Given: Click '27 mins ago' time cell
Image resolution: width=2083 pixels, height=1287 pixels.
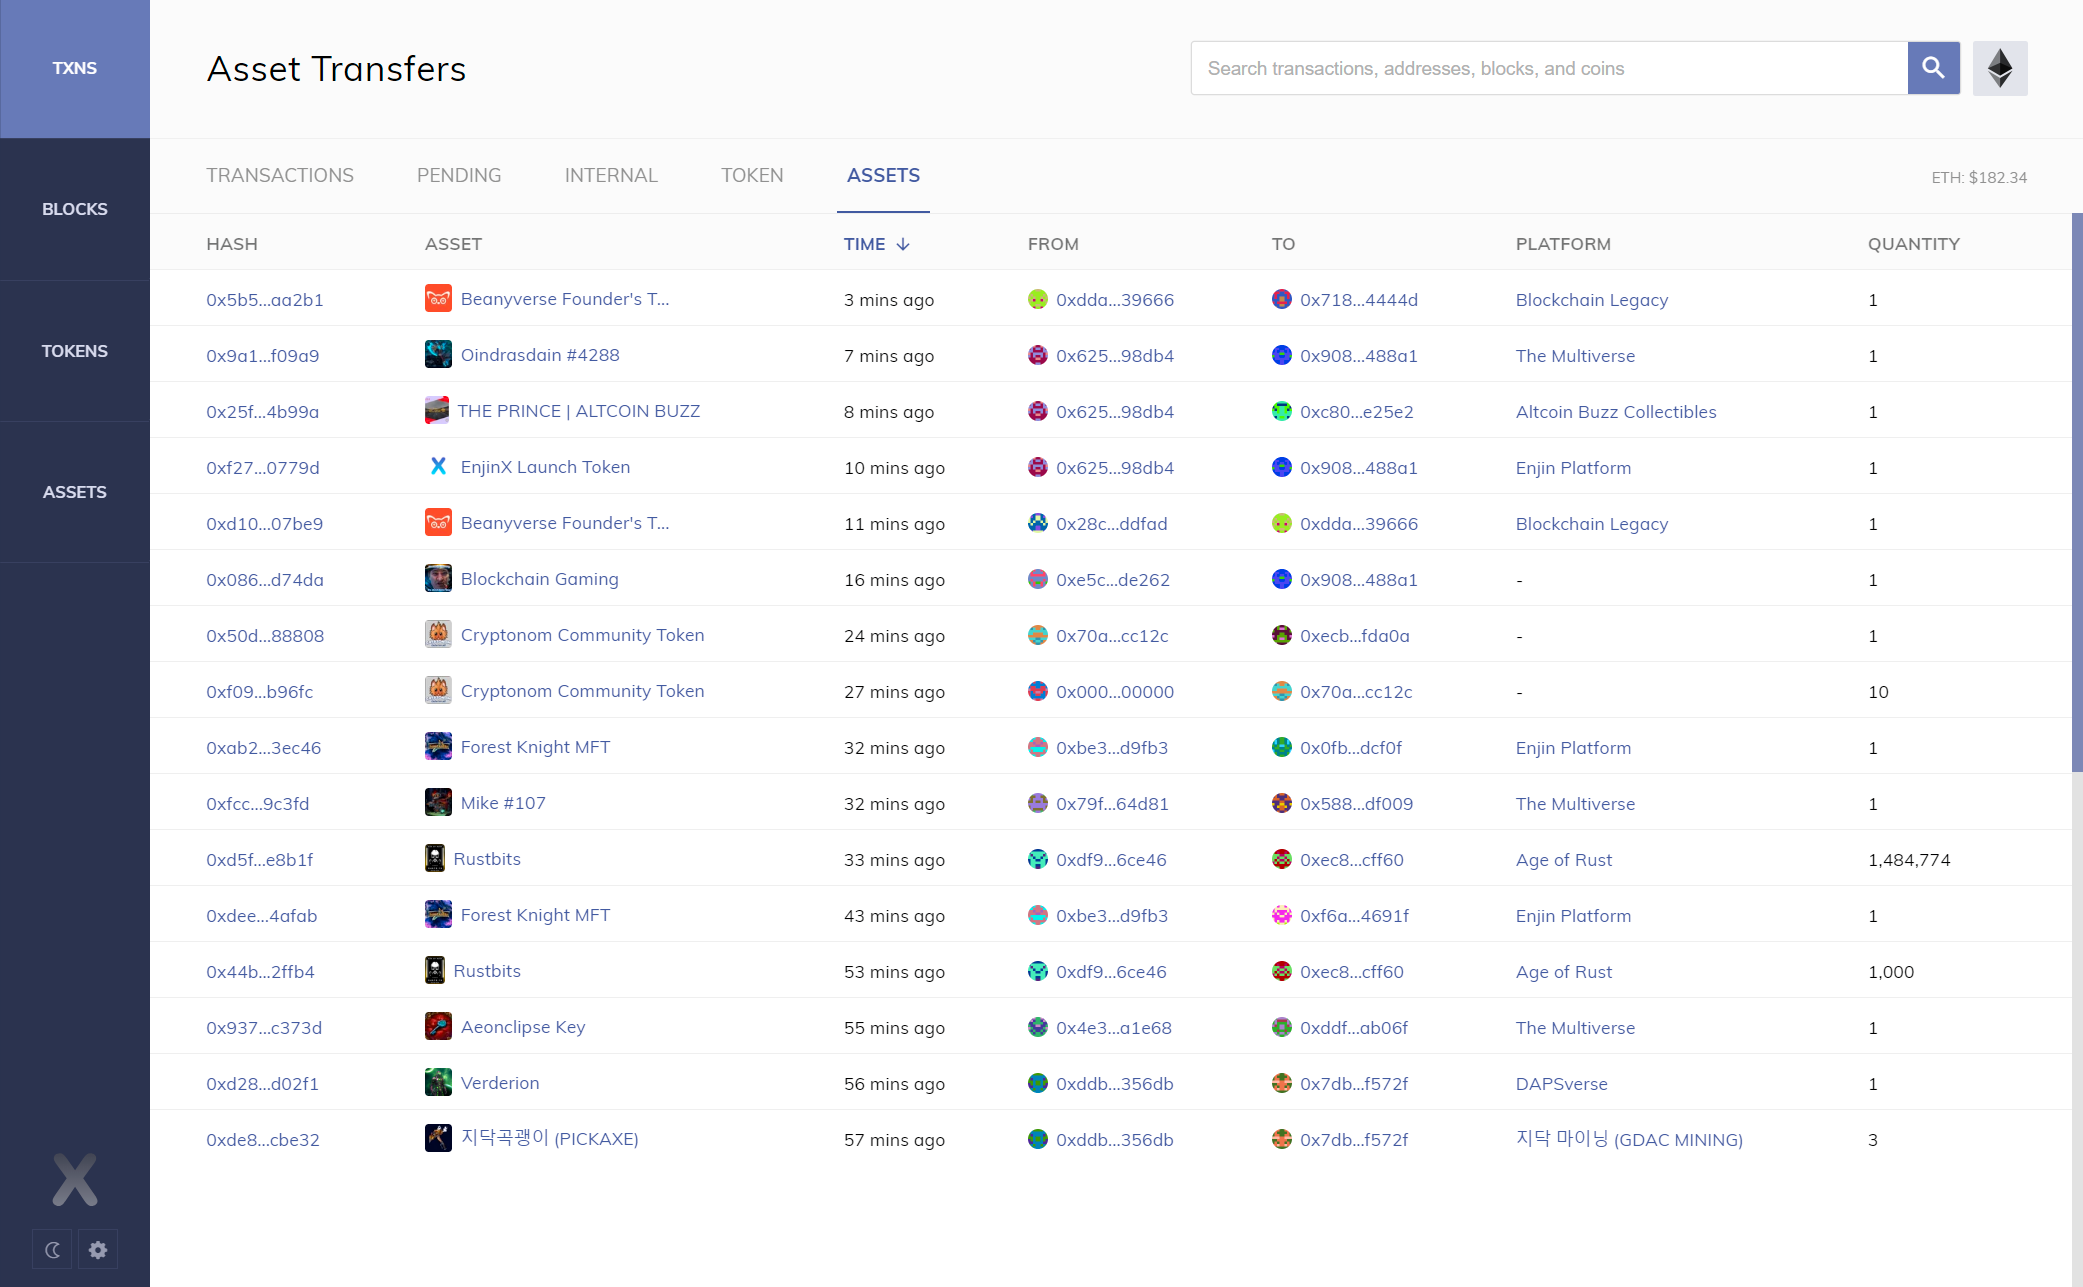Looking at the screenshot, I should click(894, 692).
